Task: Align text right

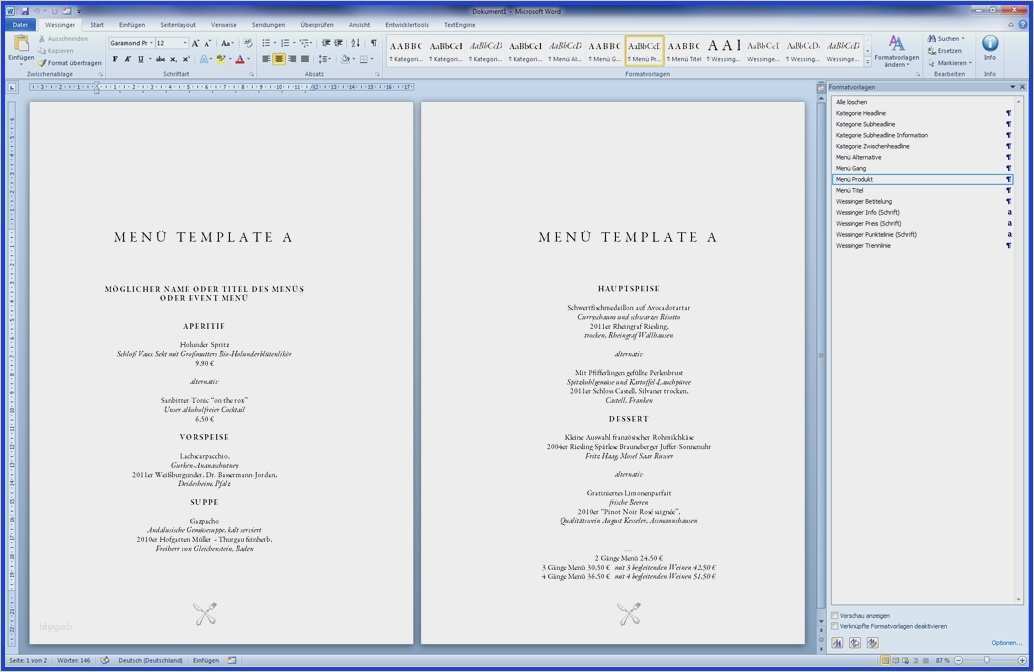Action: click(291, 59)
